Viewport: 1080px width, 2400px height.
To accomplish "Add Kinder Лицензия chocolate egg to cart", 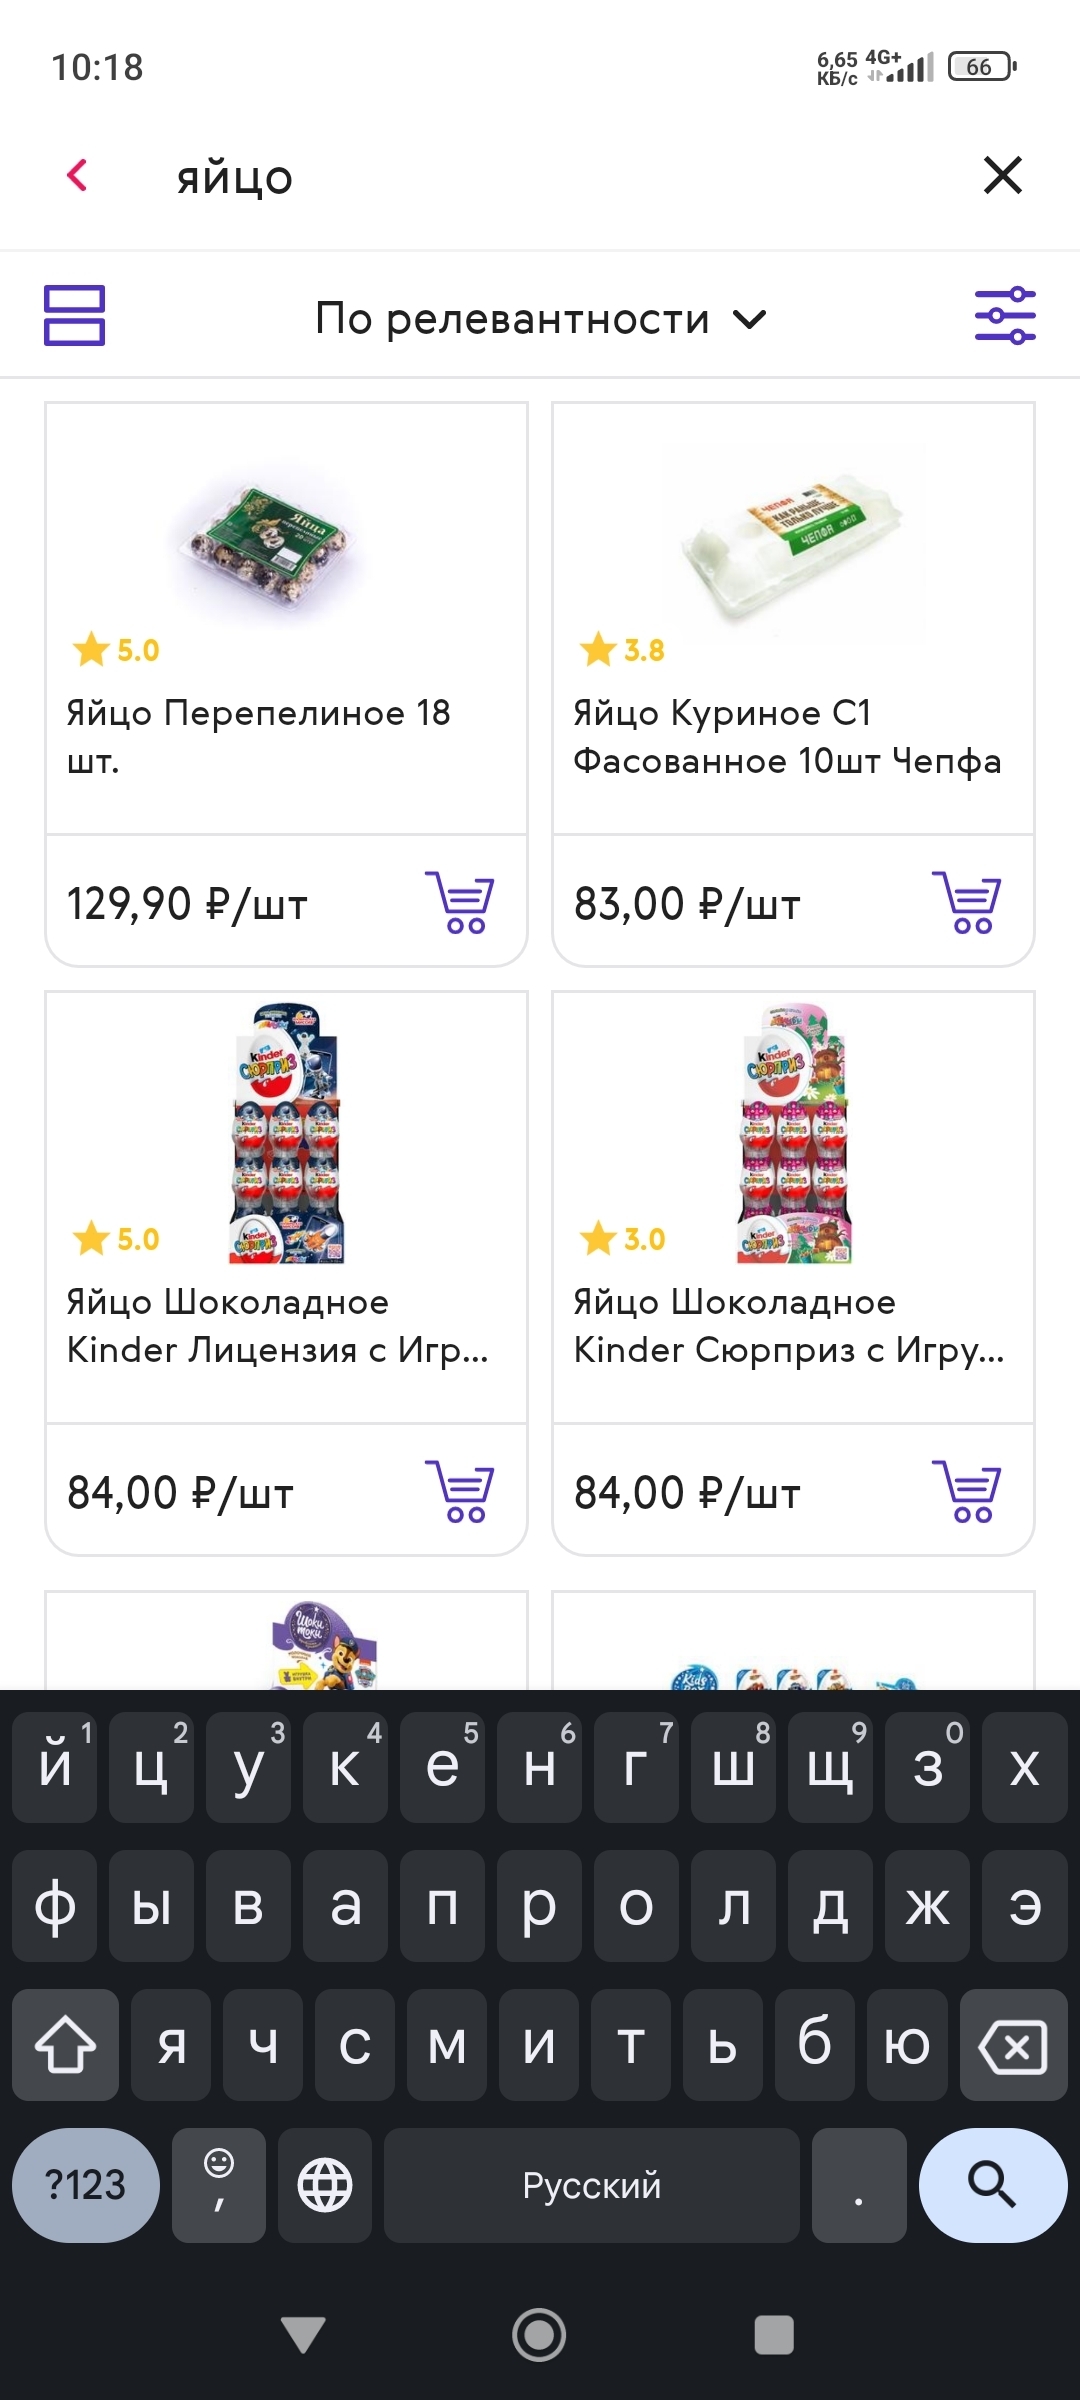I will [x=460, y=1491].
